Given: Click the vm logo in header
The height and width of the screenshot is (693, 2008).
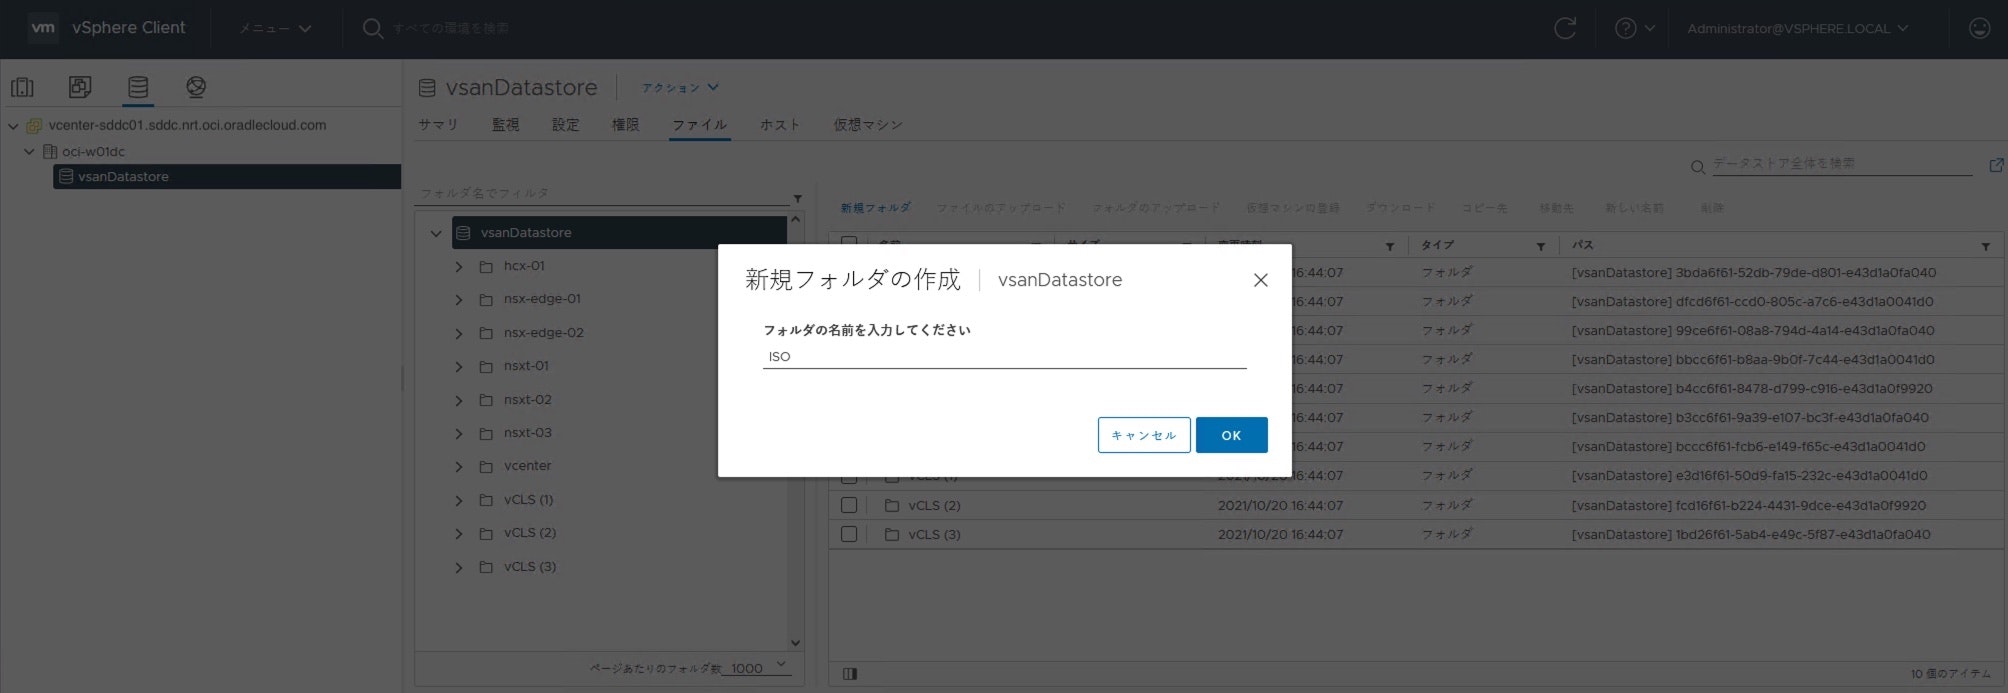Looking at the screenshot, I should click(x=43, y=28).
